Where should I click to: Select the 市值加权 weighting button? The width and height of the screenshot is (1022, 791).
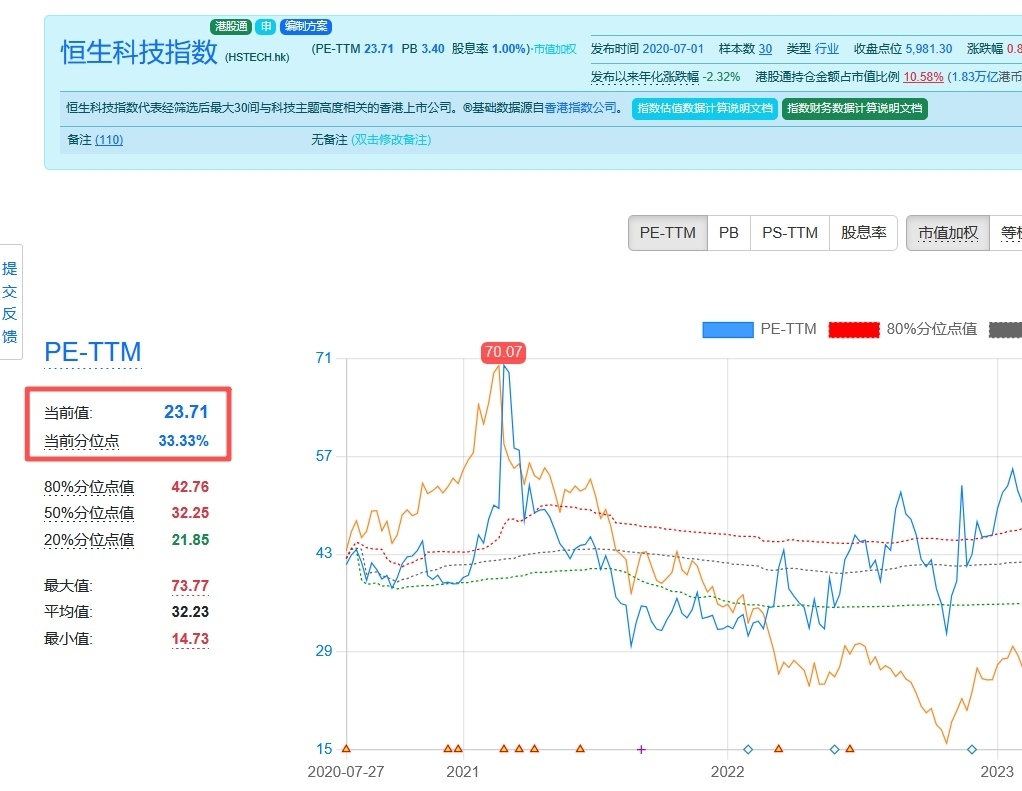[948, 233]
